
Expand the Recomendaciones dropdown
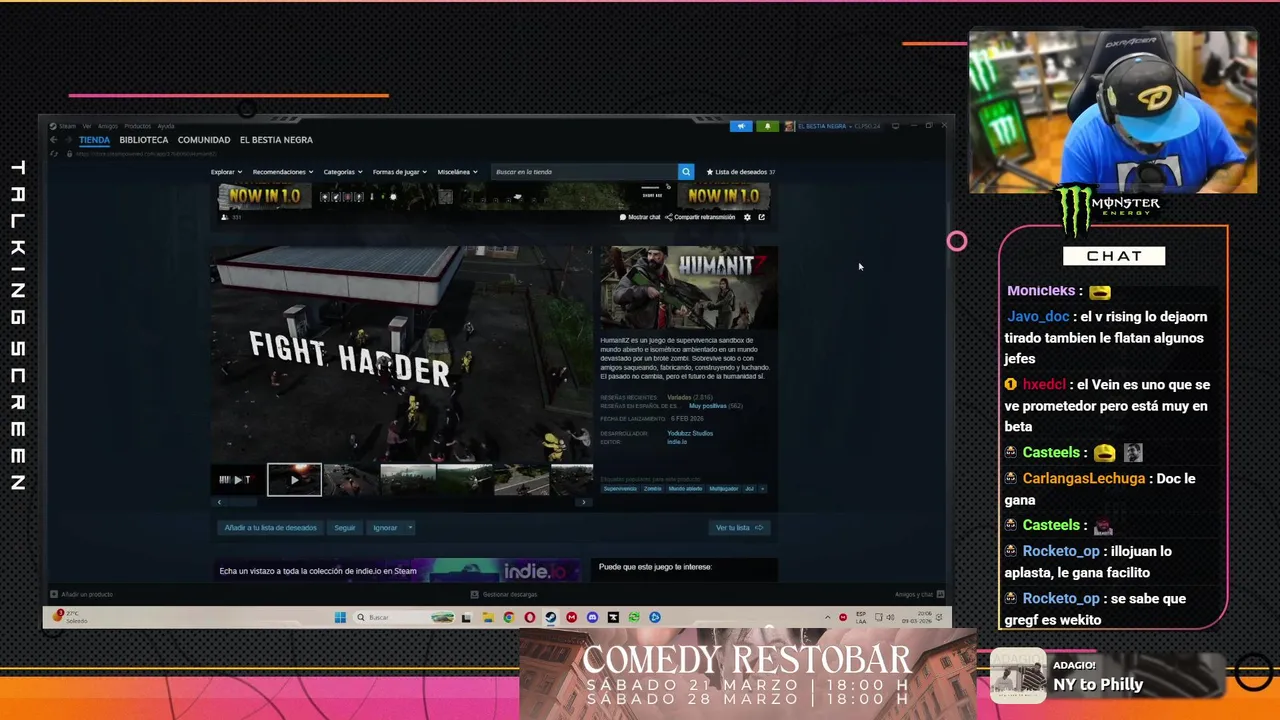[283, 172]
